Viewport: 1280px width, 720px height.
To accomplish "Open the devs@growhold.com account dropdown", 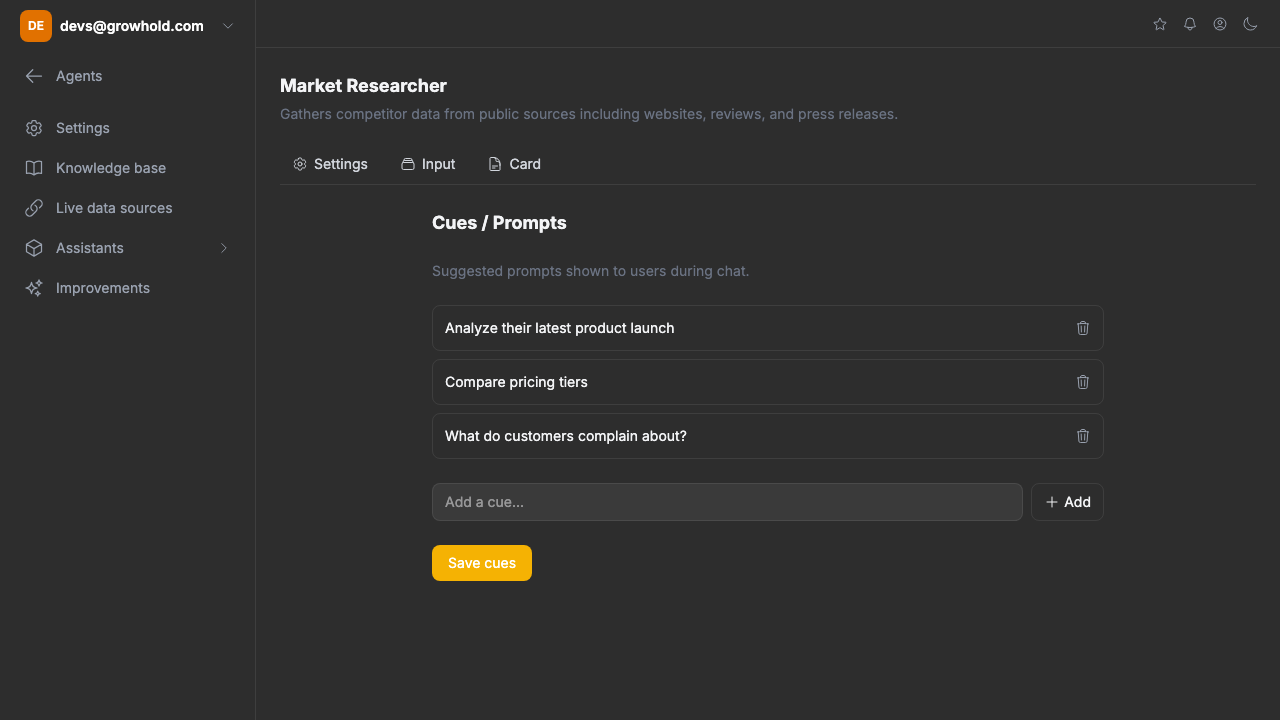I will click(x=228, y=26).
